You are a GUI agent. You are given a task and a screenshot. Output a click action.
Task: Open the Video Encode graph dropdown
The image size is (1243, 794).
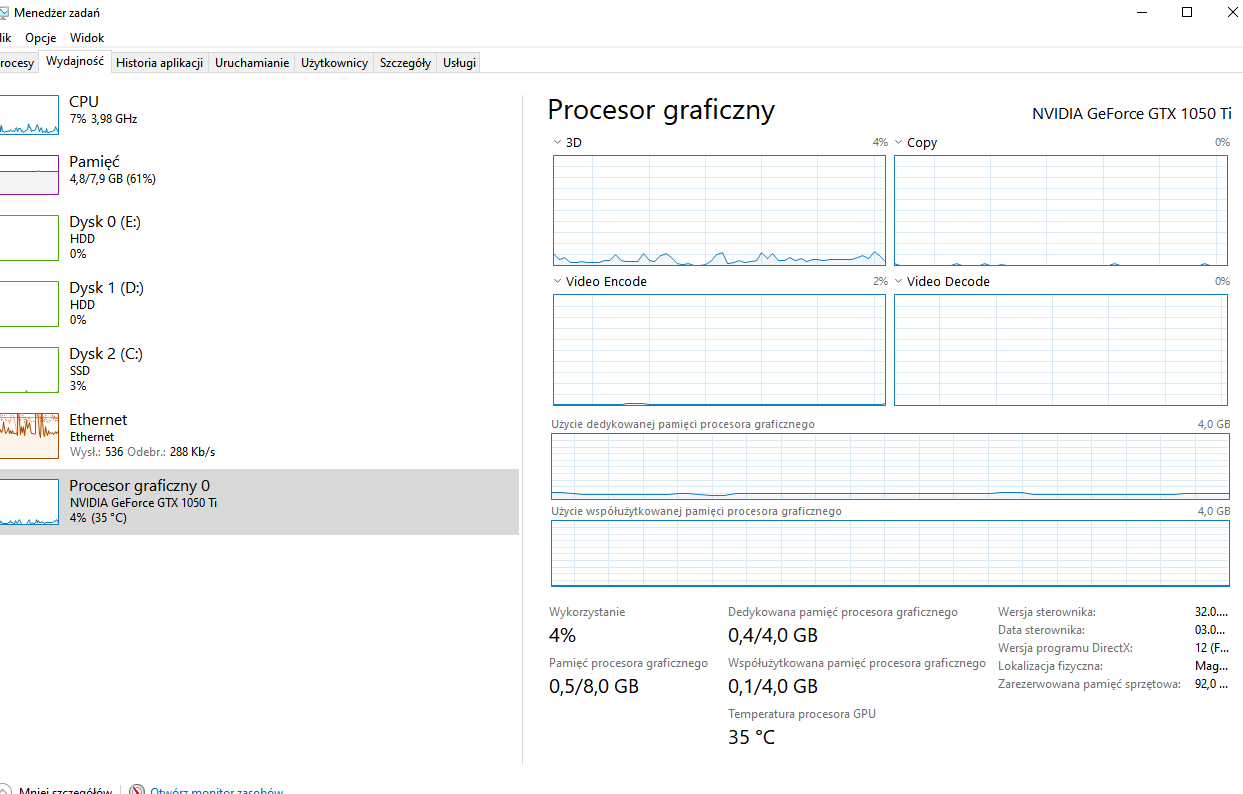pos(557,282)
